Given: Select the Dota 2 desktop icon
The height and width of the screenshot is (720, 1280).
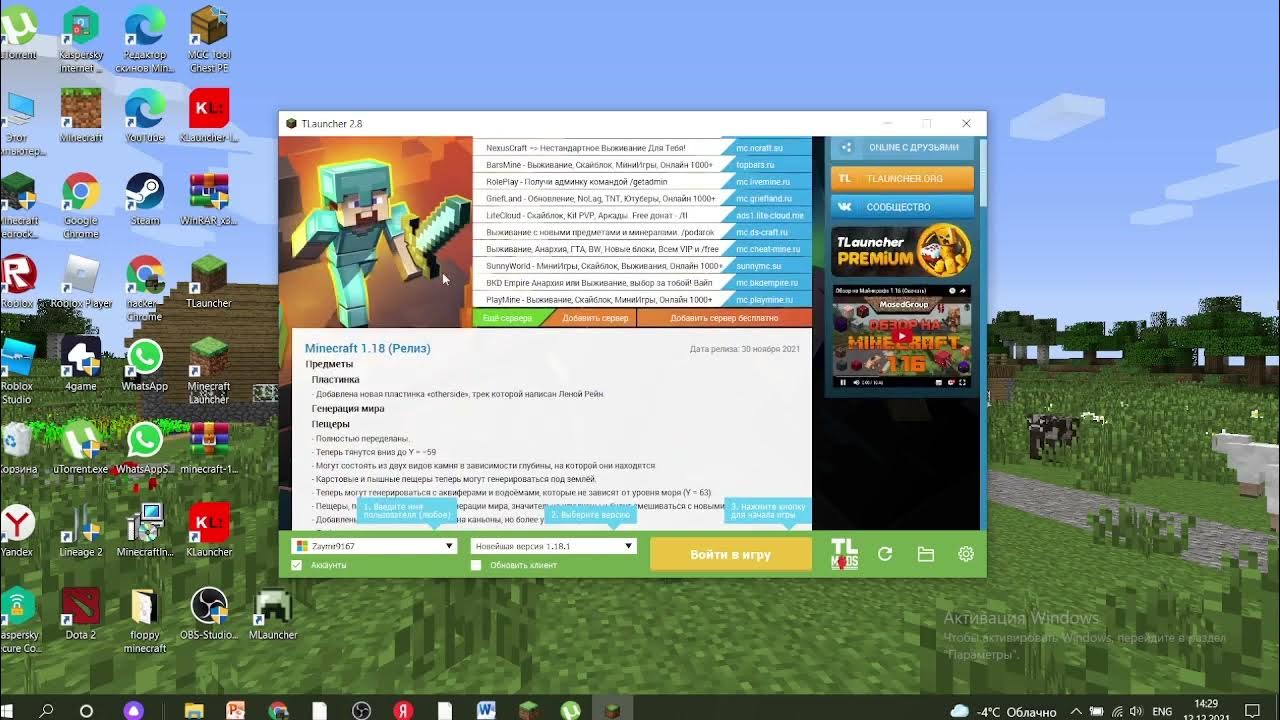Looking at the screenshot, I should (x=81, y=614).
